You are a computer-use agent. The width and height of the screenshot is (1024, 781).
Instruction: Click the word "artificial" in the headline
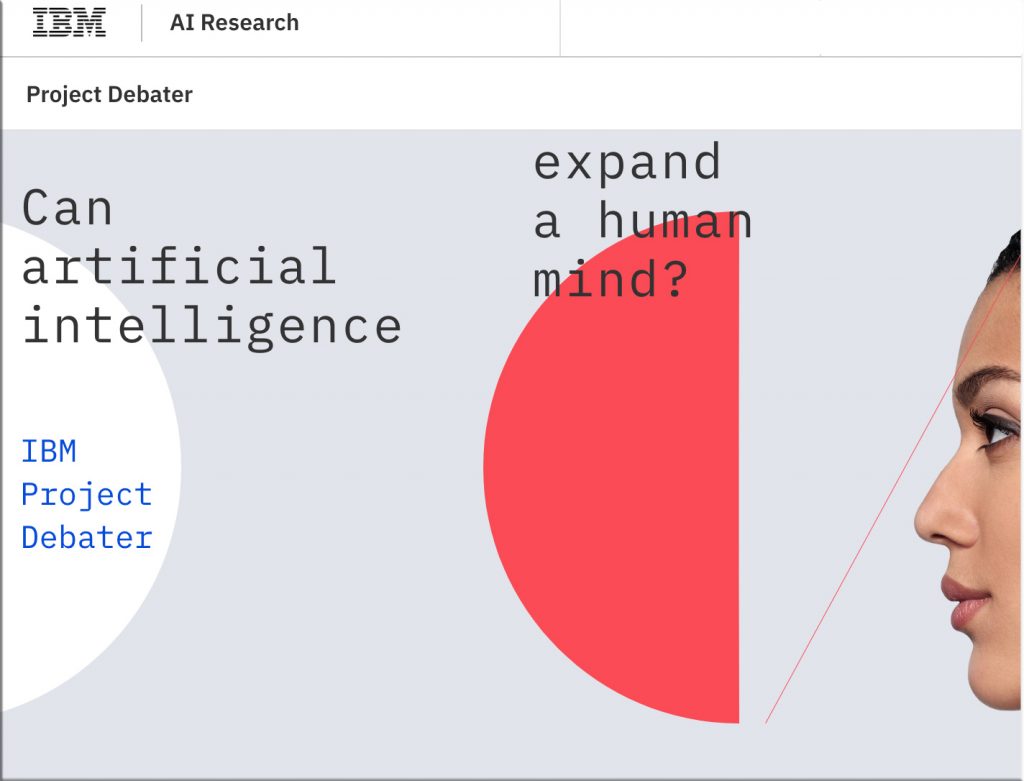[179, 266]
